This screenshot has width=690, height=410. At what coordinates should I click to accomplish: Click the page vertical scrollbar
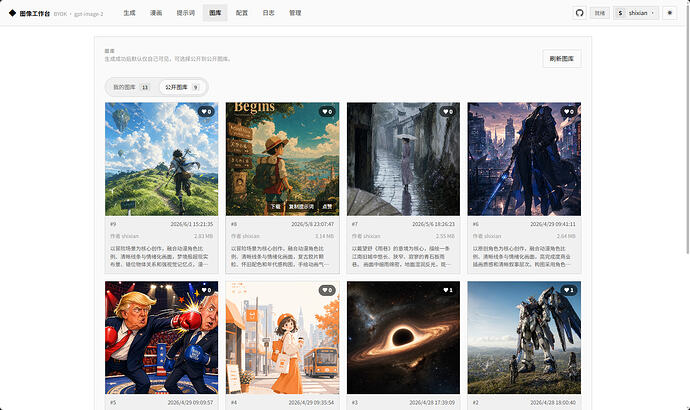point(688,128)
